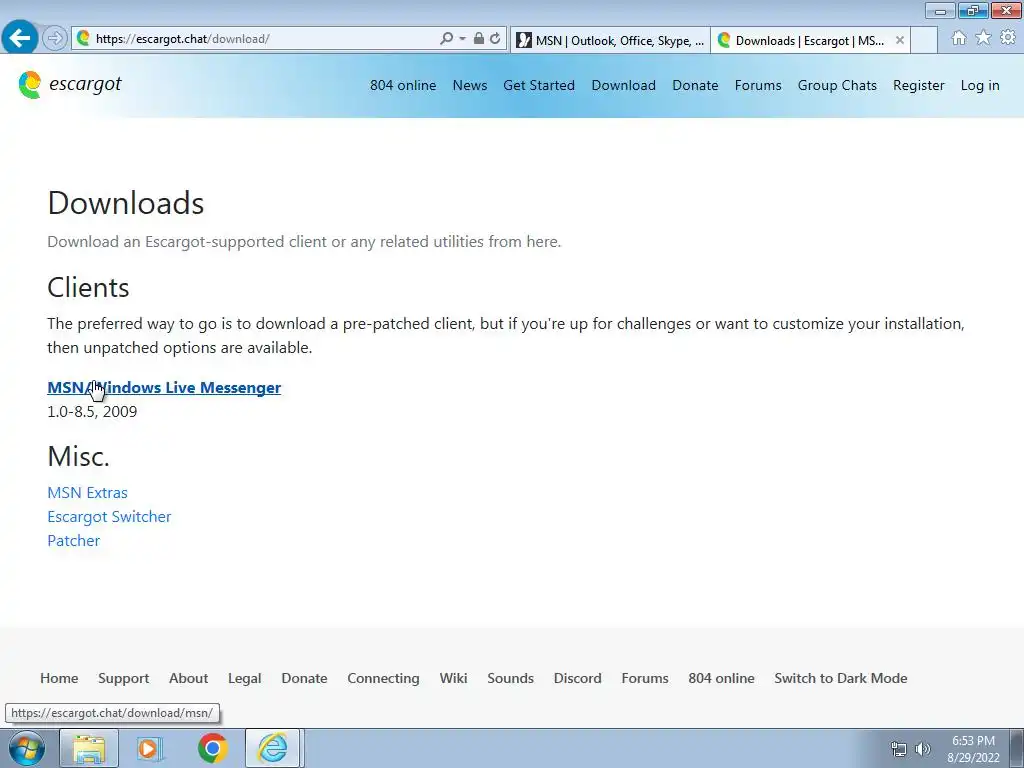This screenshot has width=1024, height=768.
Task: Close the Downloads Escargot tab
Action: (899, 40)
